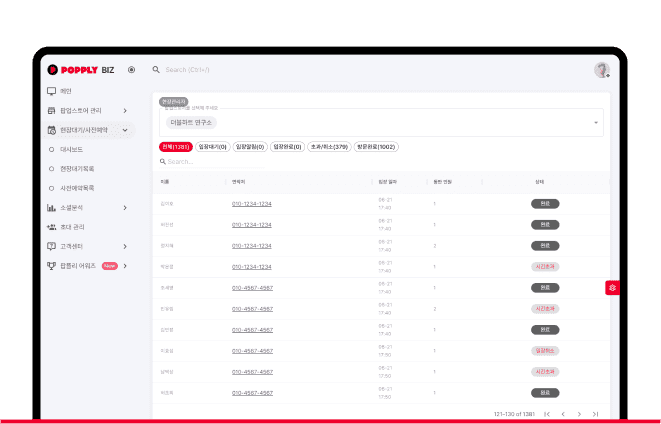This screenshot has width=661, height=424.
Task: Click the 고객센터 help icon
Action: click(x=51, y=247)
